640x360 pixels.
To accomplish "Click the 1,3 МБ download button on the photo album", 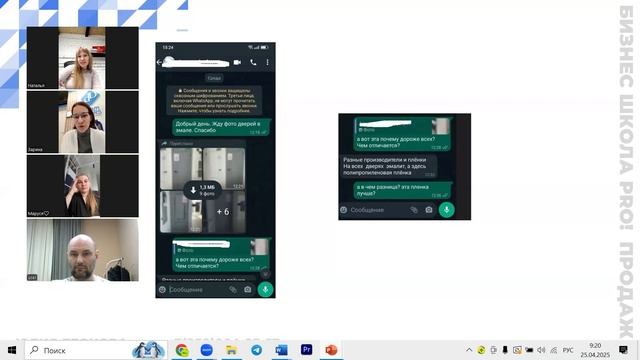I will (x=202, y=190).
